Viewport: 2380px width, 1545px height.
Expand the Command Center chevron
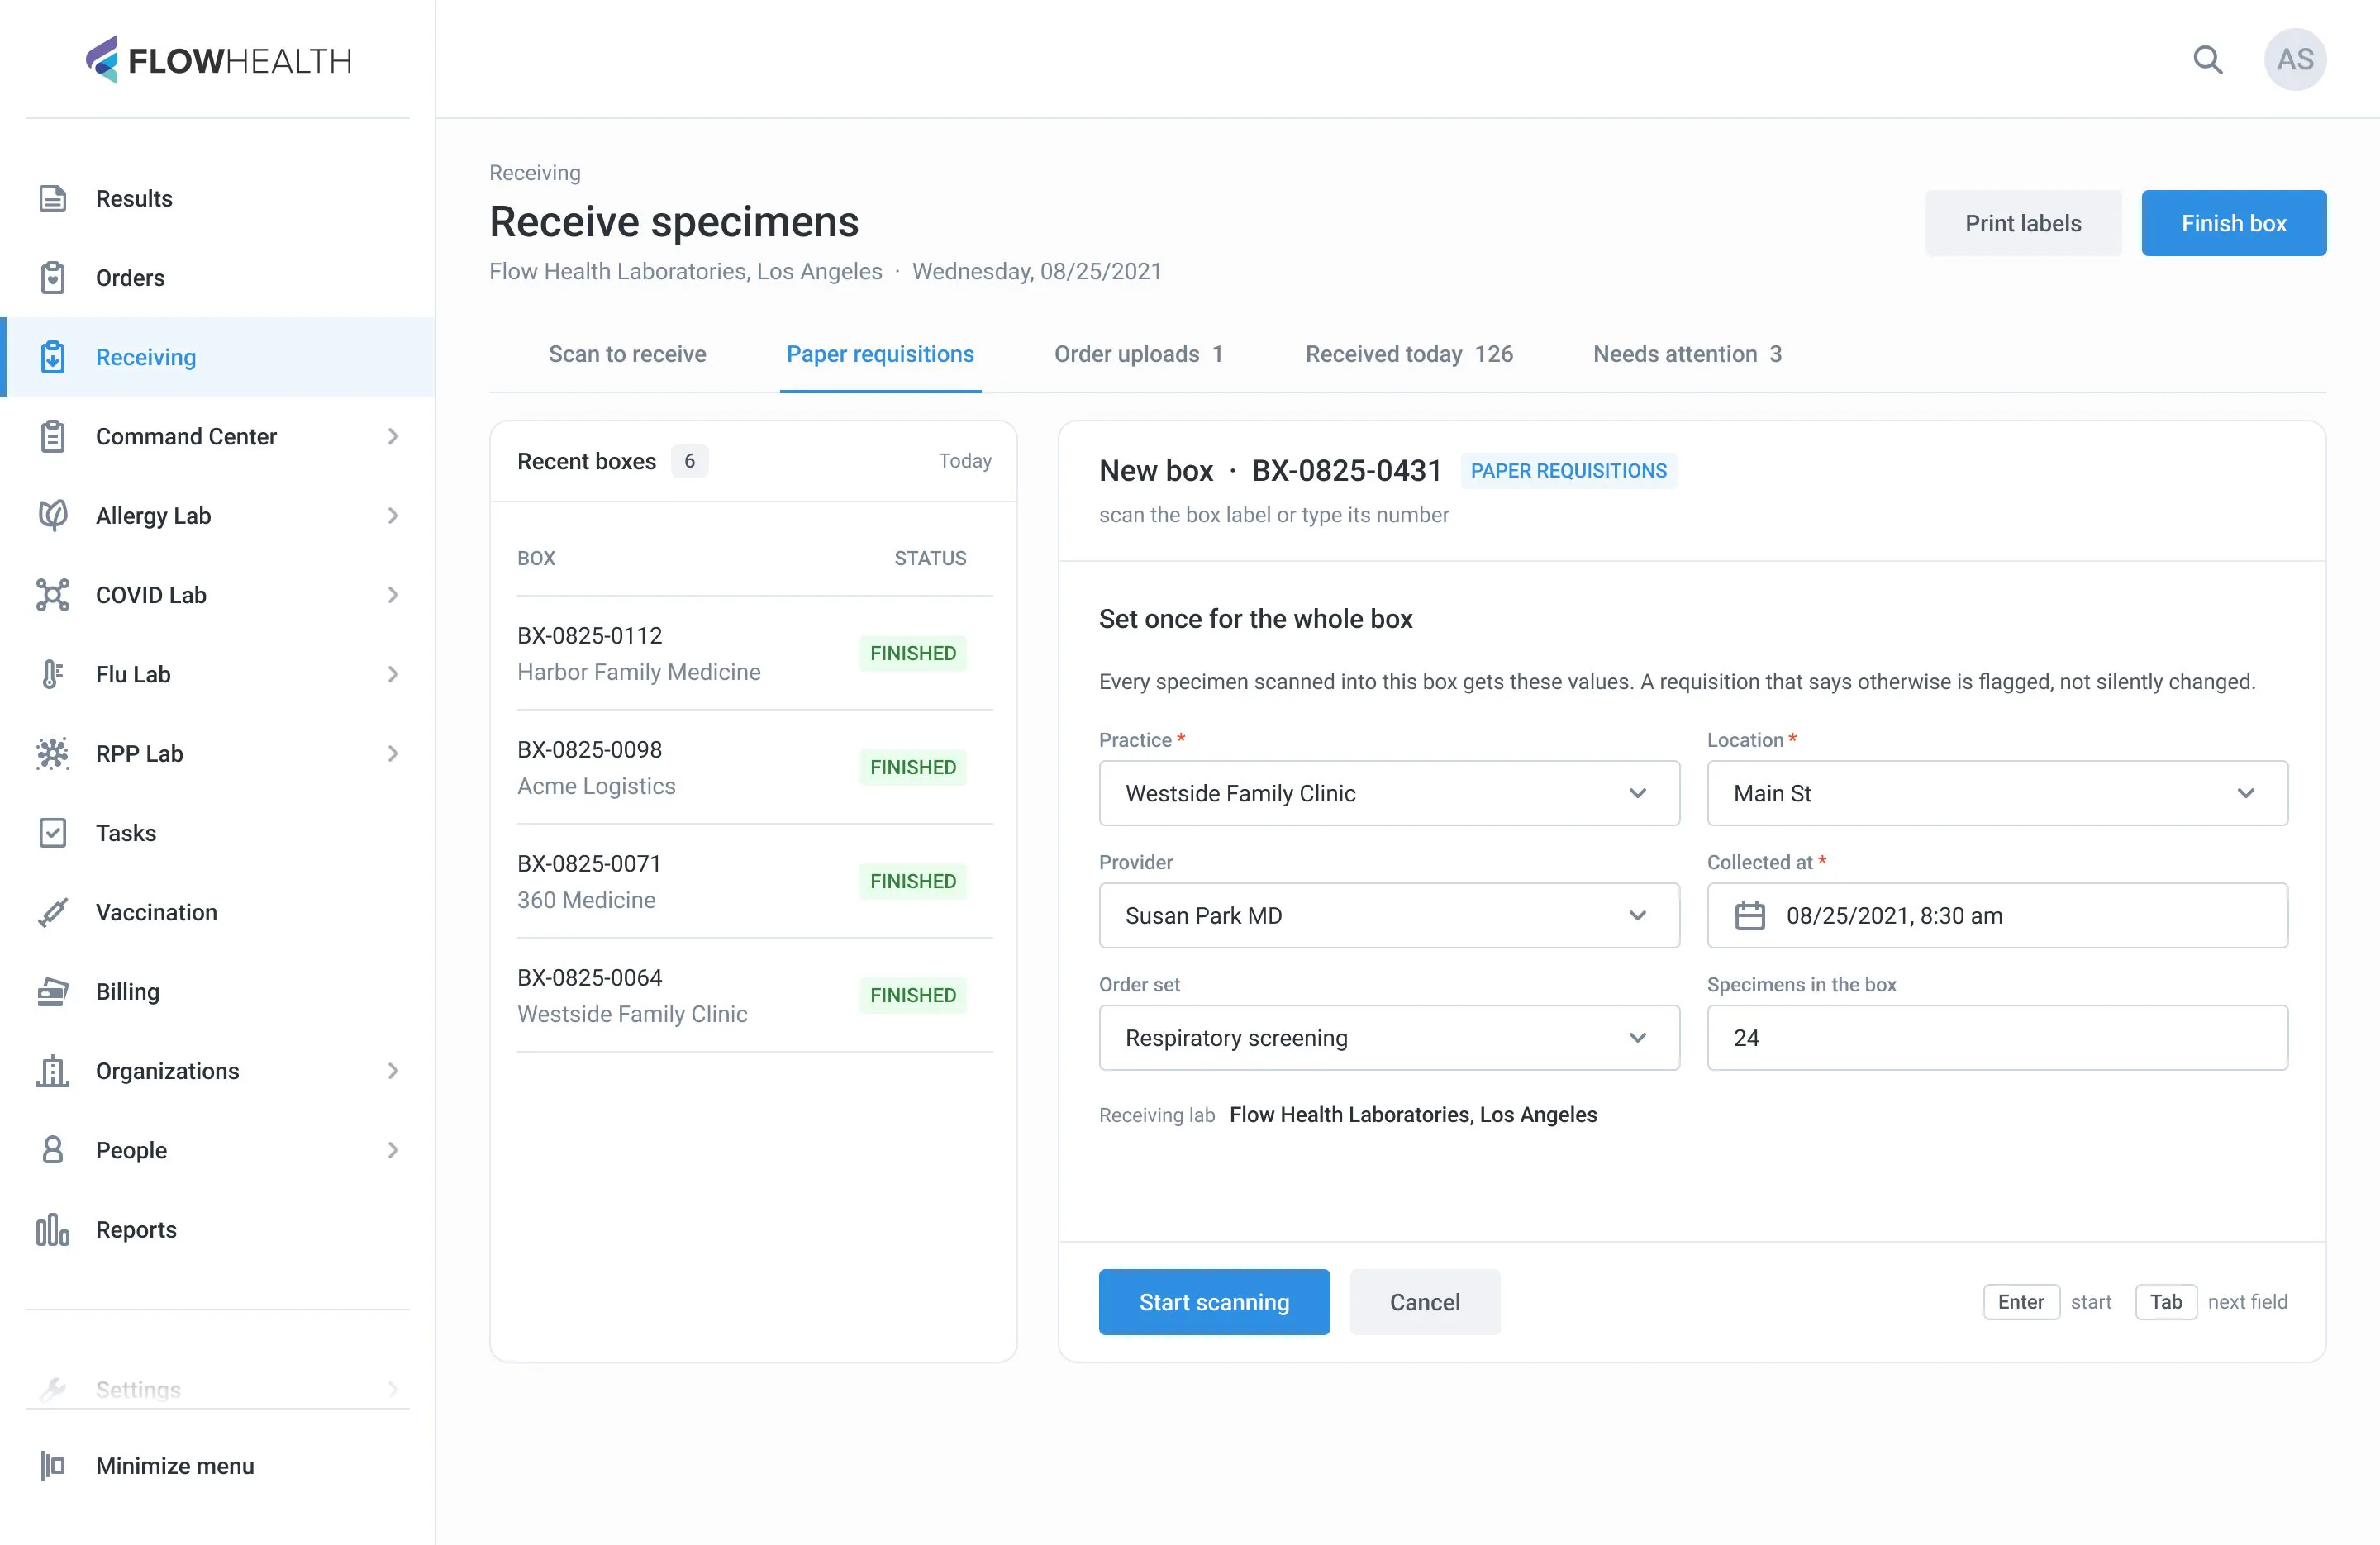pos(393,436)
